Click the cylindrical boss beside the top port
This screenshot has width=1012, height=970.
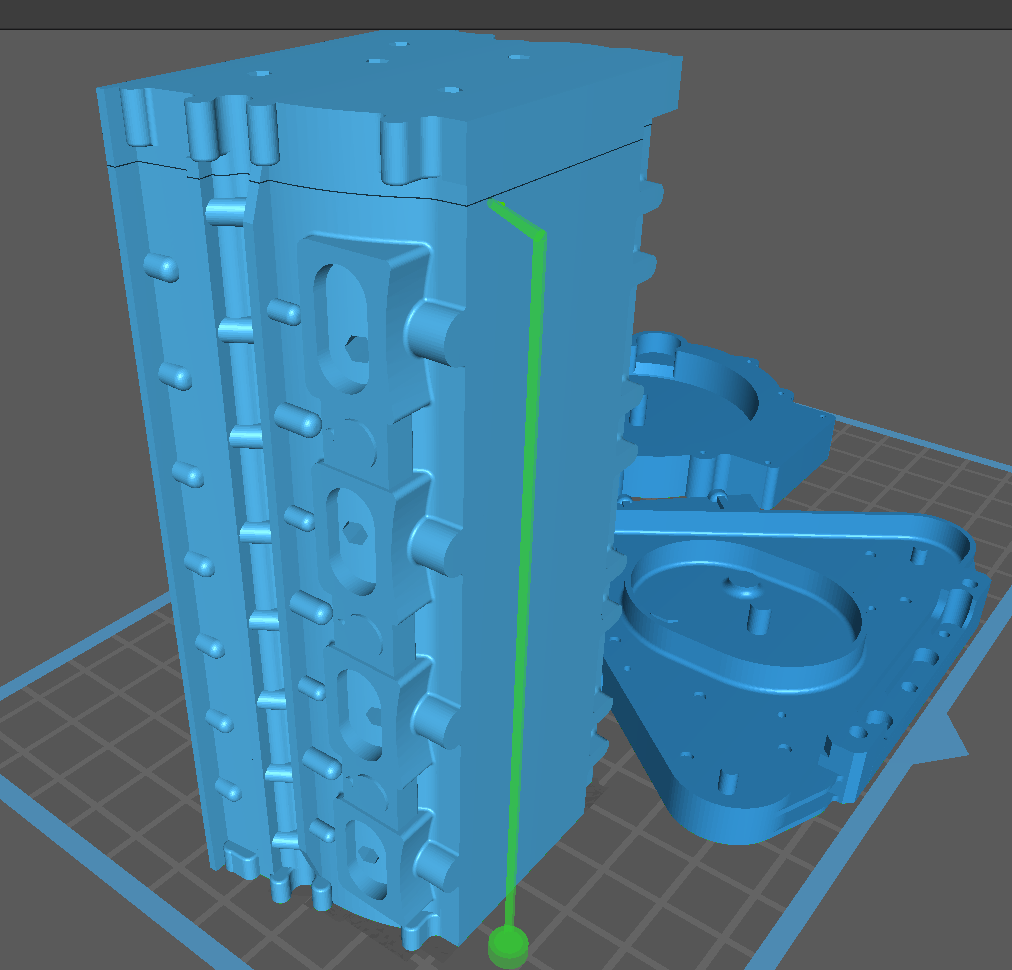pyautogui.click(x=436, y=332)
